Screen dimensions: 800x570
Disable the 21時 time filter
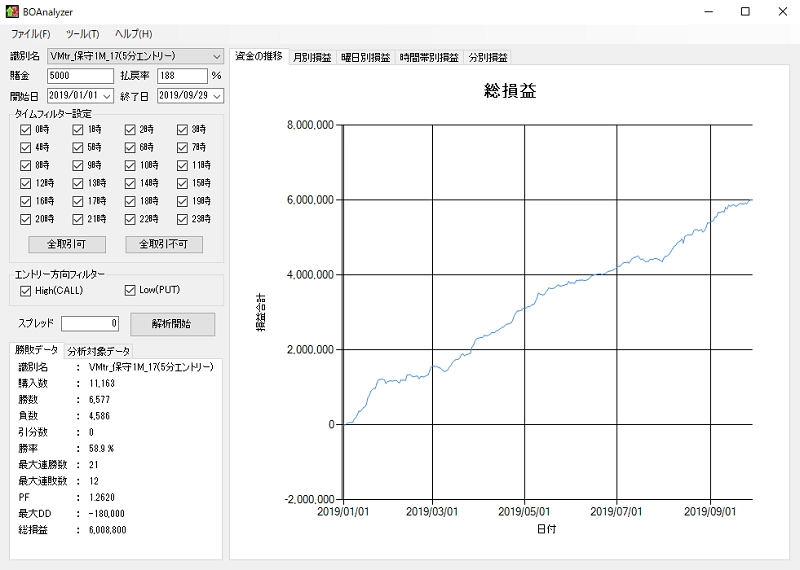[78, 219]
